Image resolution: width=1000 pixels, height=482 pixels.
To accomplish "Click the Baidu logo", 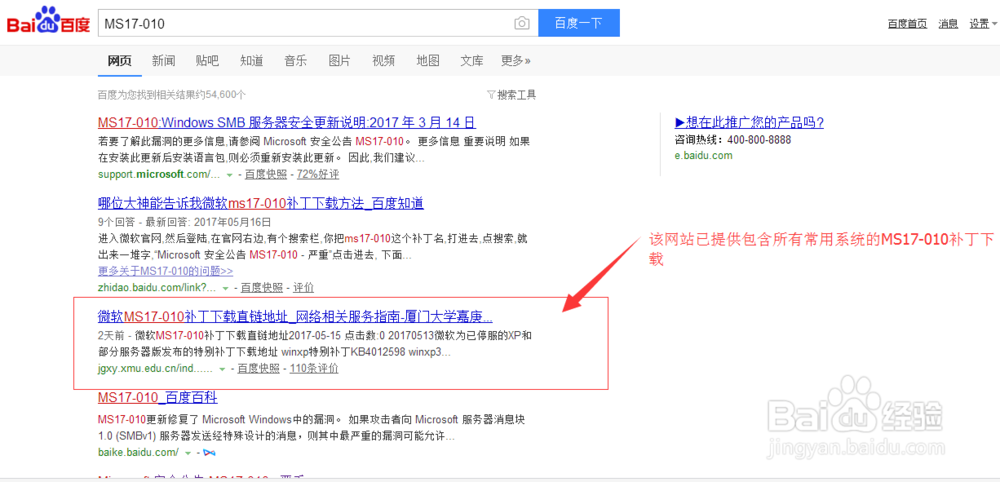I will click(x=48, y=21).
